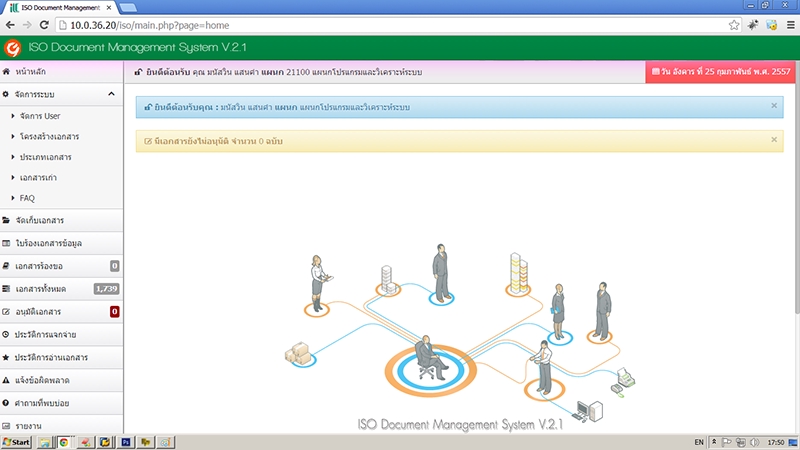Expand the จัดการ User submenu arrow

13,116
